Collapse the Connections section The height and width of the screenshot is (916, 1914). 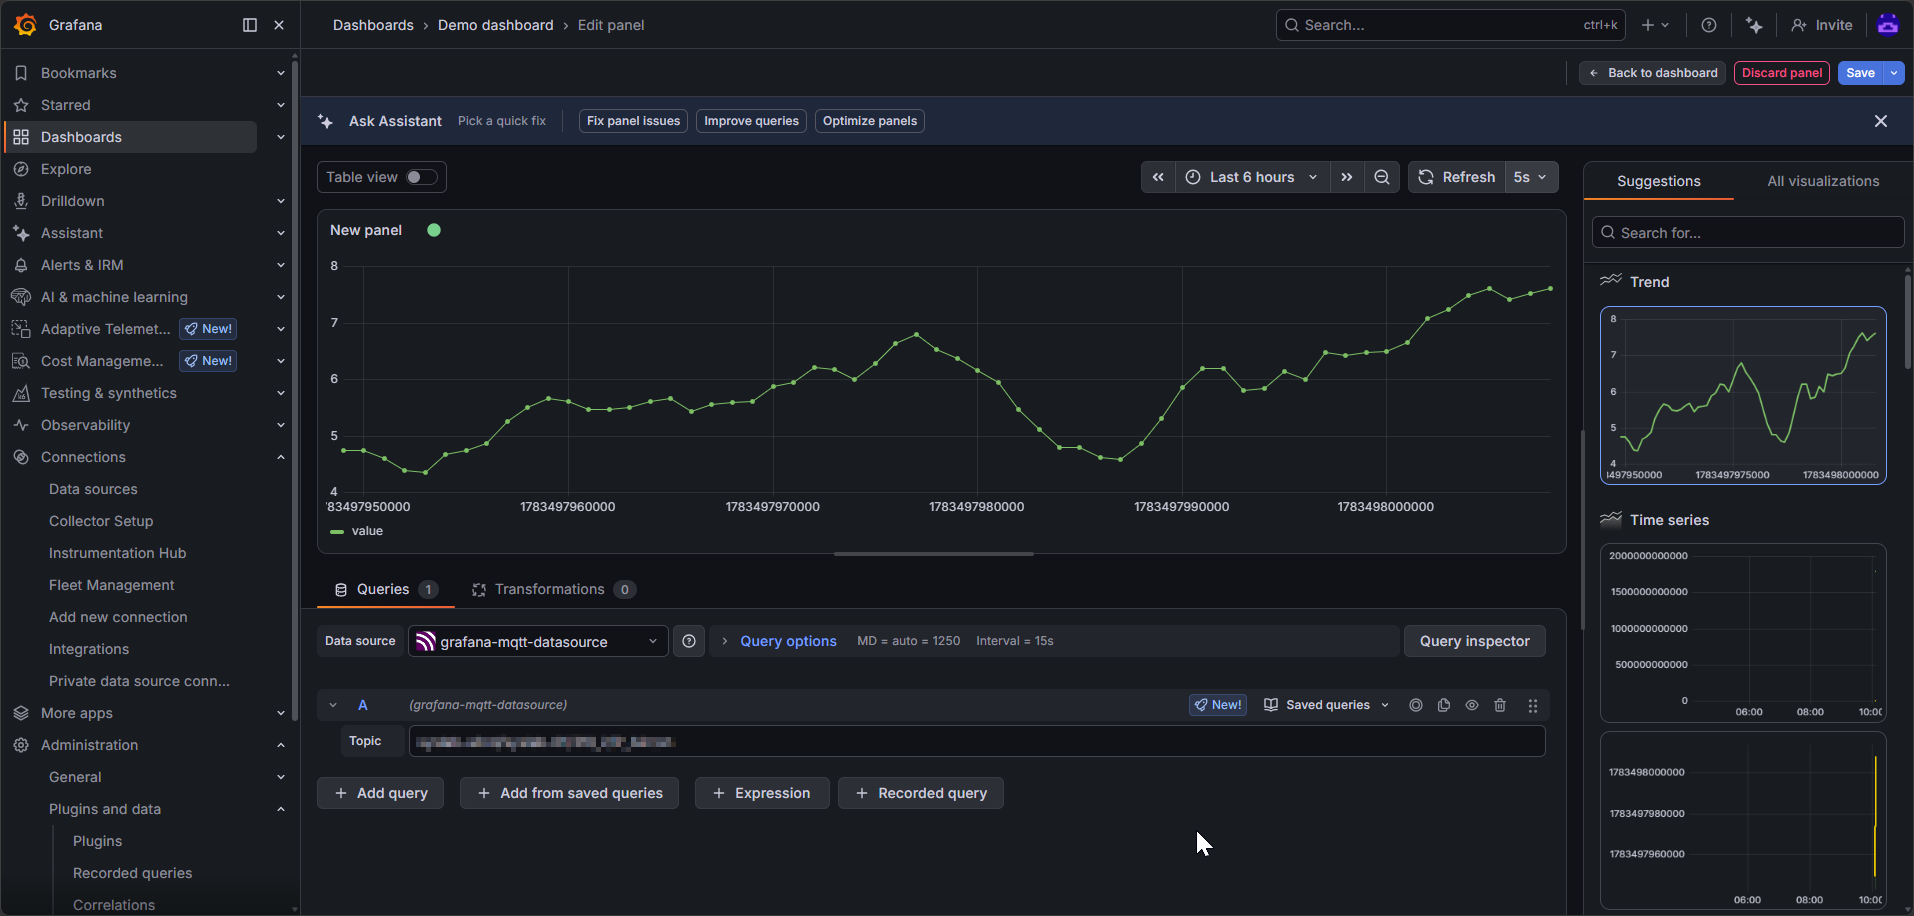pyautogui.click(x=281, y=457)
